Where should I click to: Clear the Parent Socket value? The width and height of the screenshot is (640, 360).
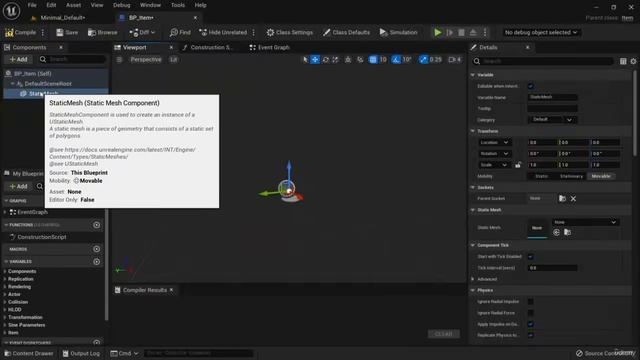coord(573,199)
